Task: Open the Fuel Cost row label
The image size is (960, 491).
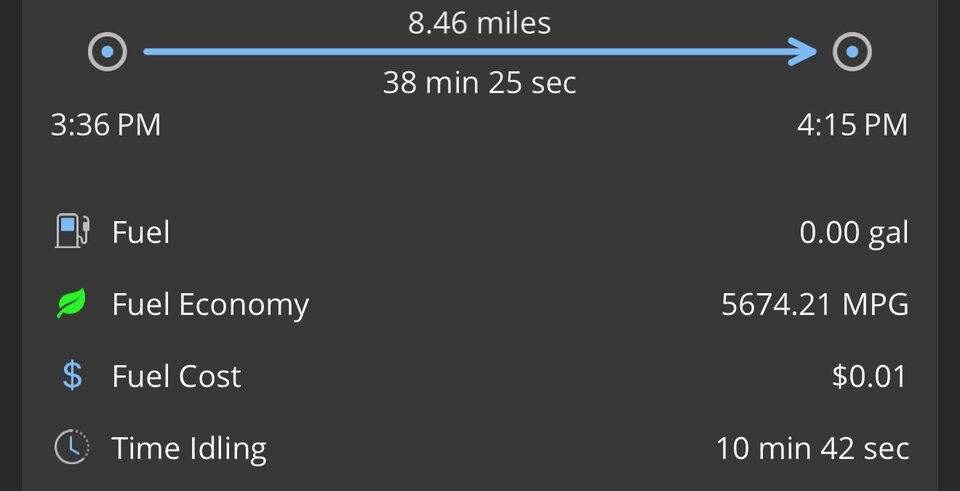Action: [x=176, y=377]
